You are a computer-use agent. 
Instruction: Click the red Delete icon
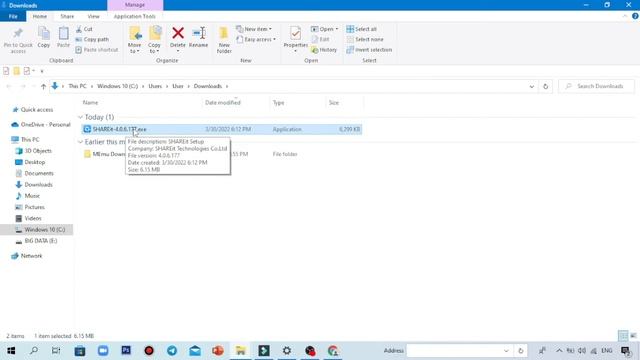tap(178, 33)
